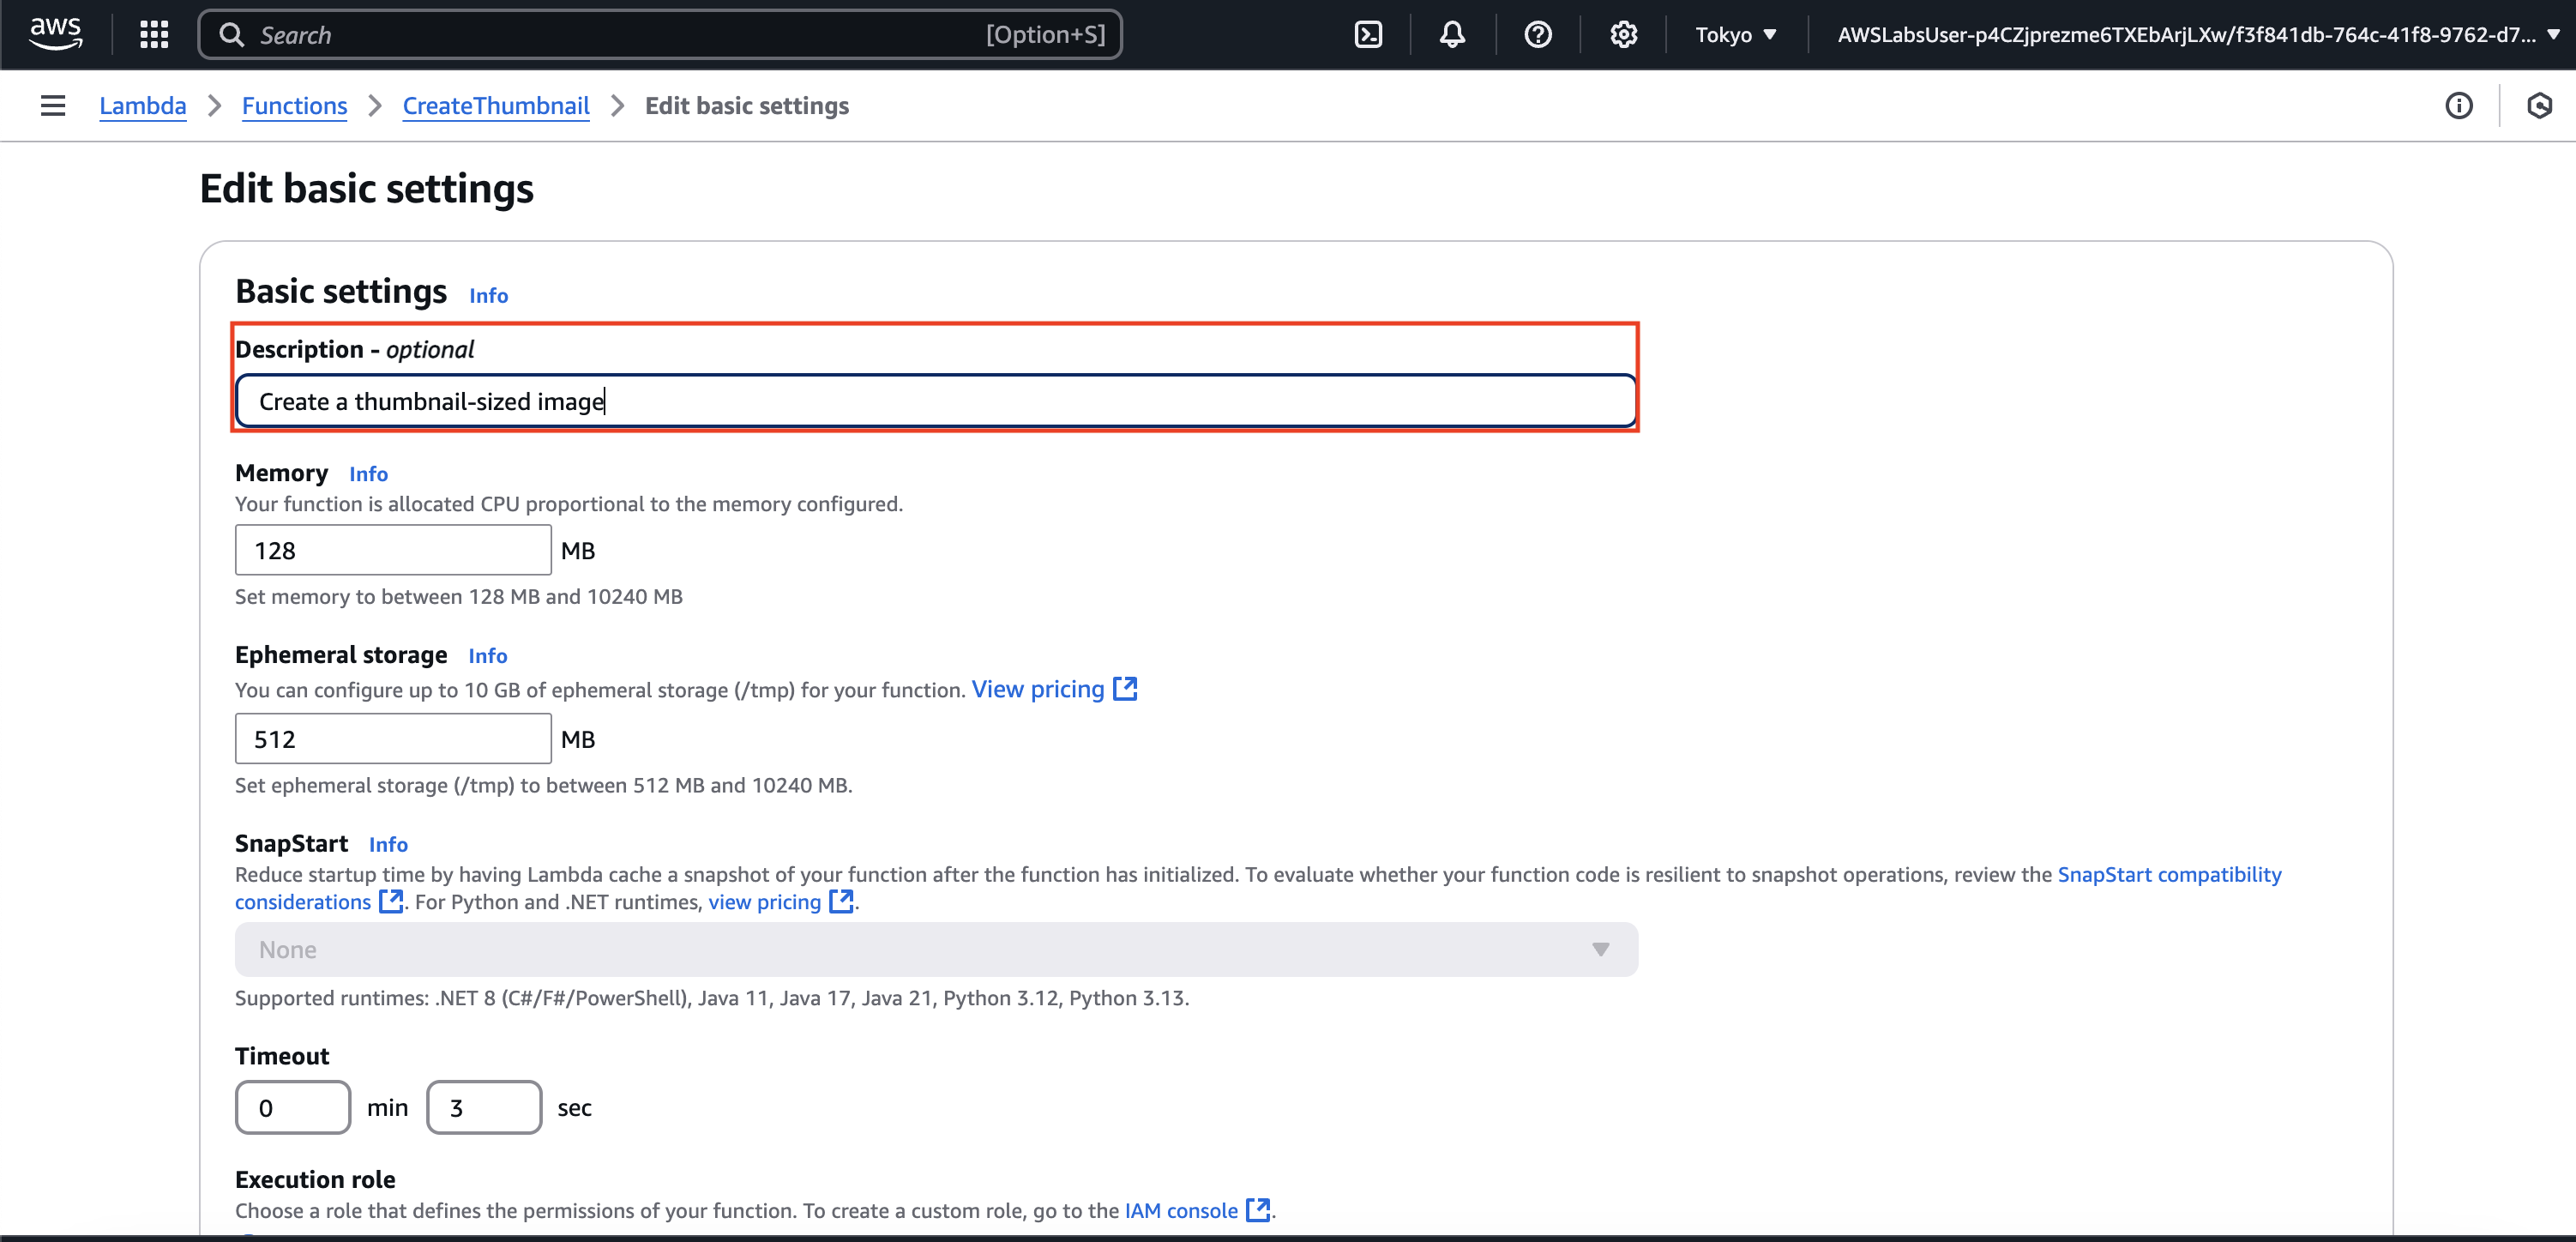Go to Lambda breadcrumb link
This screenshot has width=2576, height=1242.
pos(142,106)
